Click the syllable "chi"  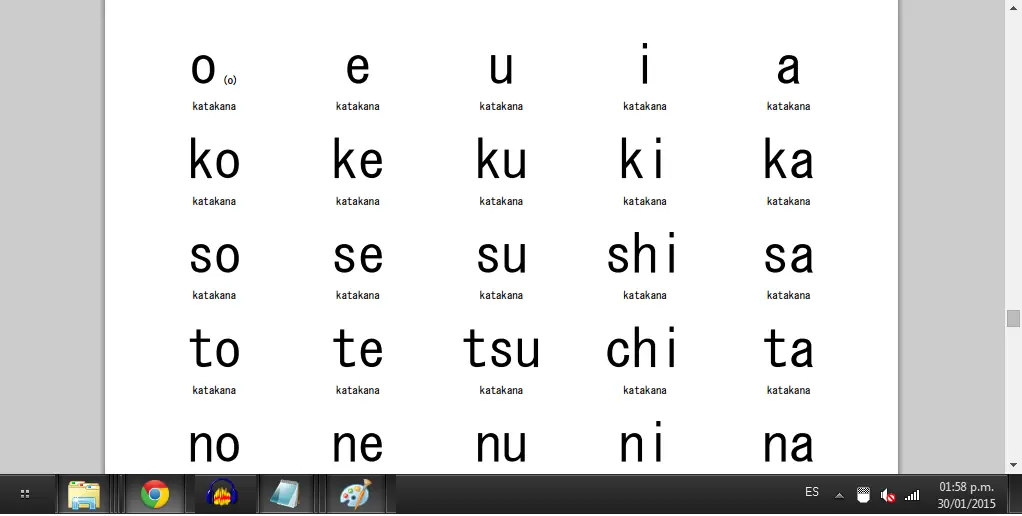642,348
